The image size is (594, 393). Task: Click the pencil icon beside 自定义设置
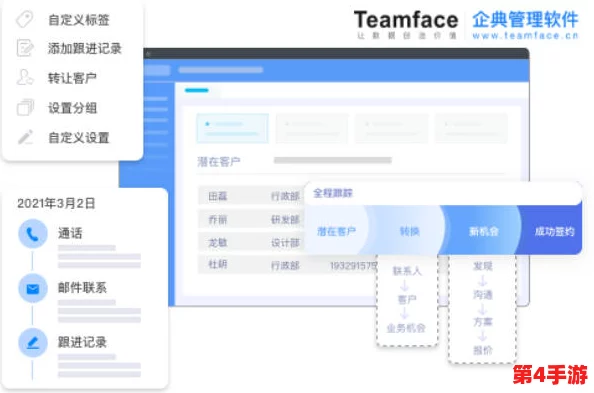(25, 137)
